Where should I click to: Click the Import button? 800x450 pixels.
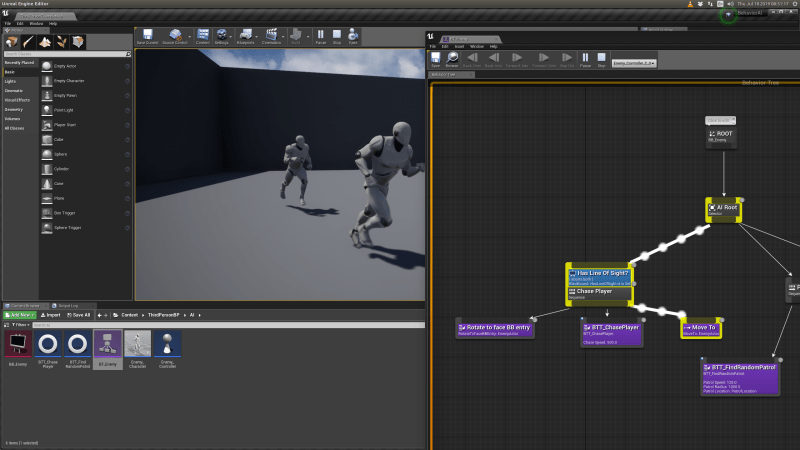point(51,314)
